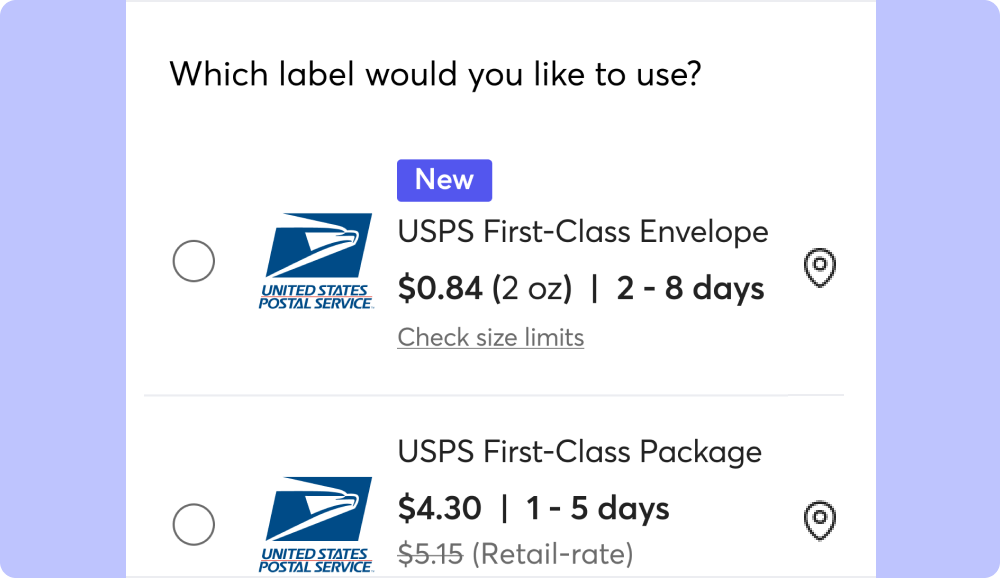Click the USPS First-Class Envelope title
This screenshot has width=1000, height=578.
point(583,232)
